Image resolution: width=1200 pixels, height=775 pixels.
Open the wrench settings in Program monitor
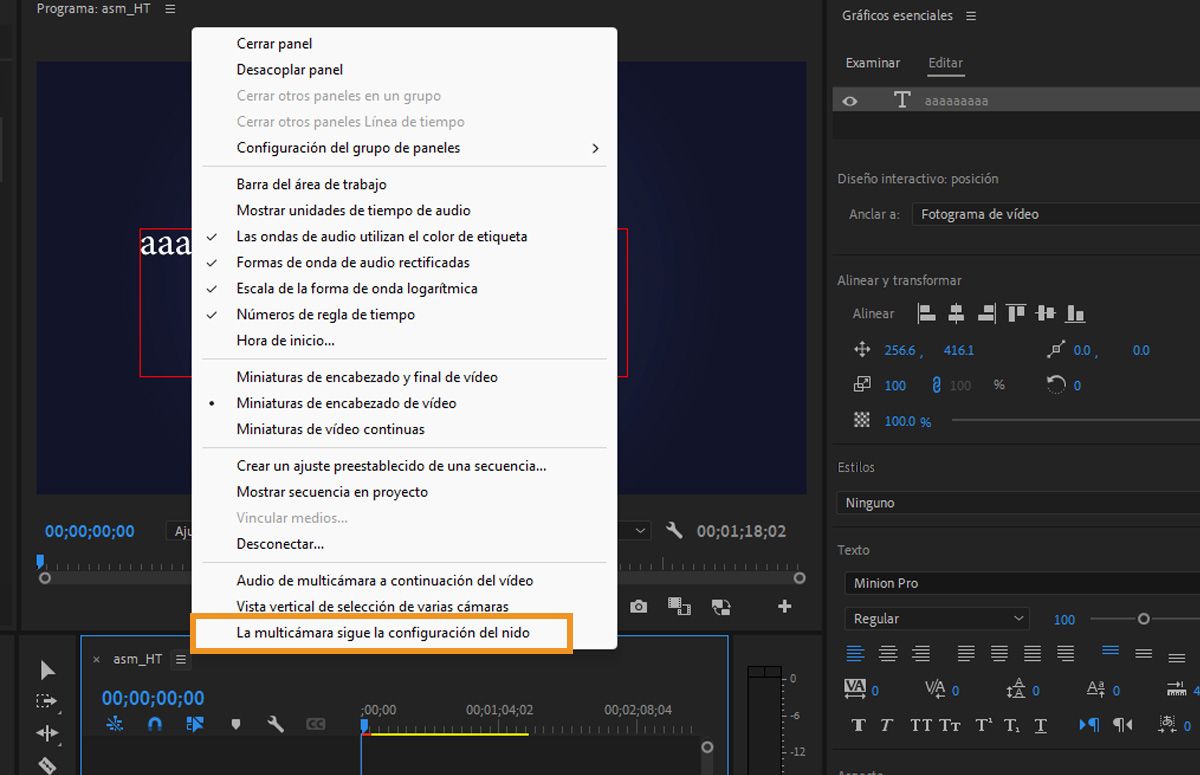(674, 531)
